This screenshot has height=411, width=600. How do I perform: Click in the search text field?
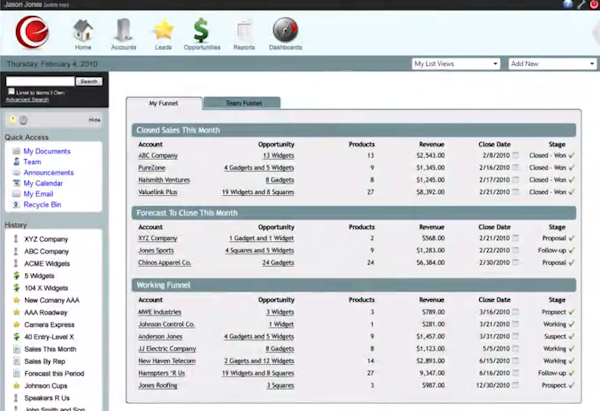click(x=40, y=81)
